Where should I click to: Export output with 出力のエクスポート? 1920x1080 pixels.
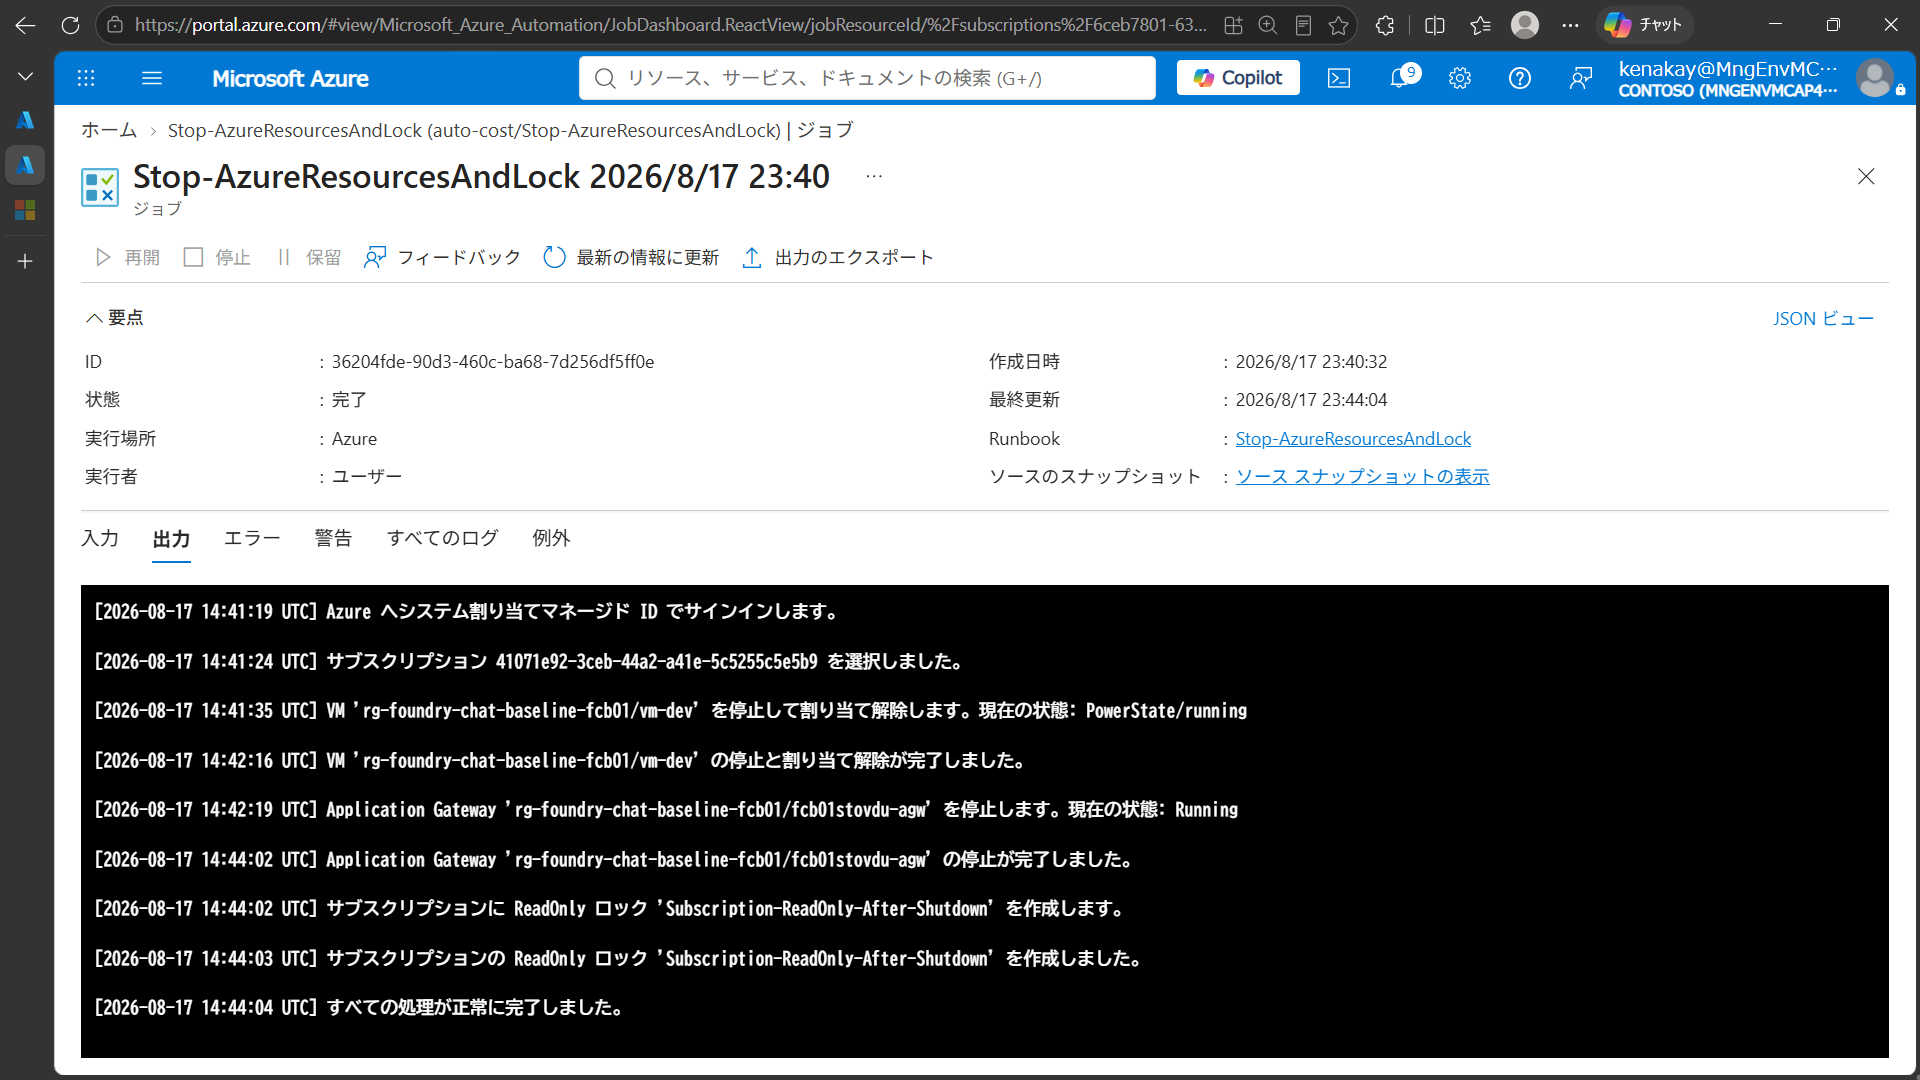click(x=837, y=258)
